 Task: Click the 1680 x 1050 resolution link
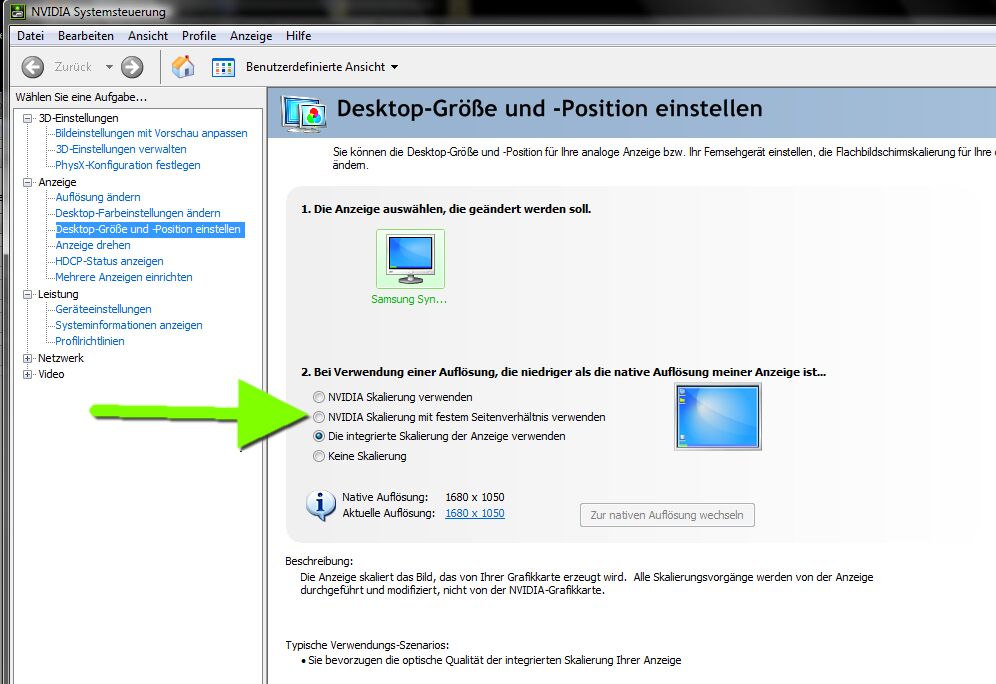474,513
